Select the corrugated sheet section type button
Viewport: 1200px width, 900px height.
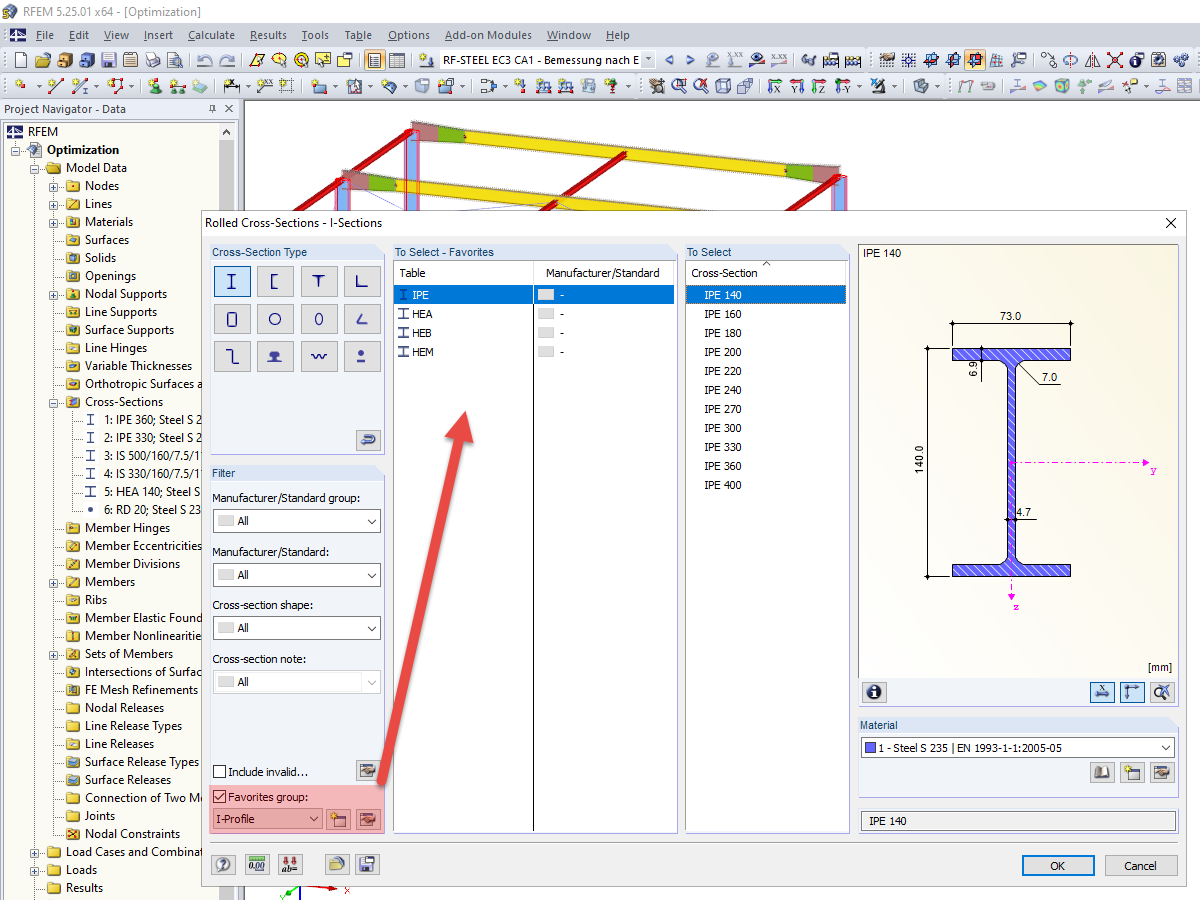click(x=318, y=357)
